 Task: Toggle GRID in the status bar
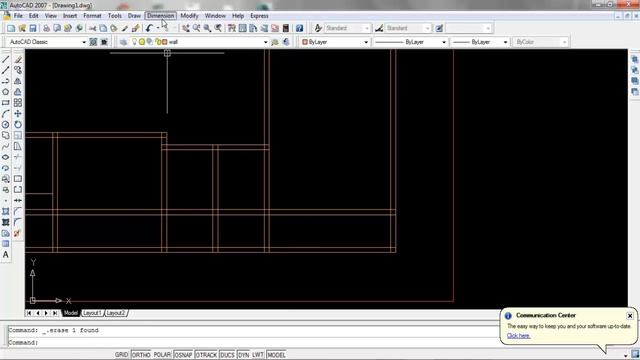[121, 355]
